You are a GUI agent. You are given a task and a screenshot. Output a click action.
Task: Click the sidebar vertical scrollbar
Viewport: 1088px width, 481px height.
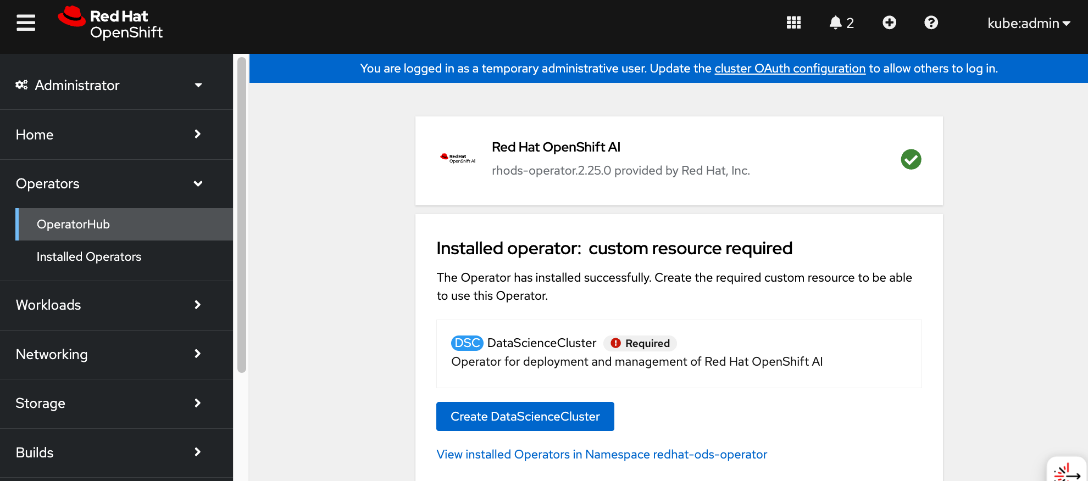click(241, 215)
